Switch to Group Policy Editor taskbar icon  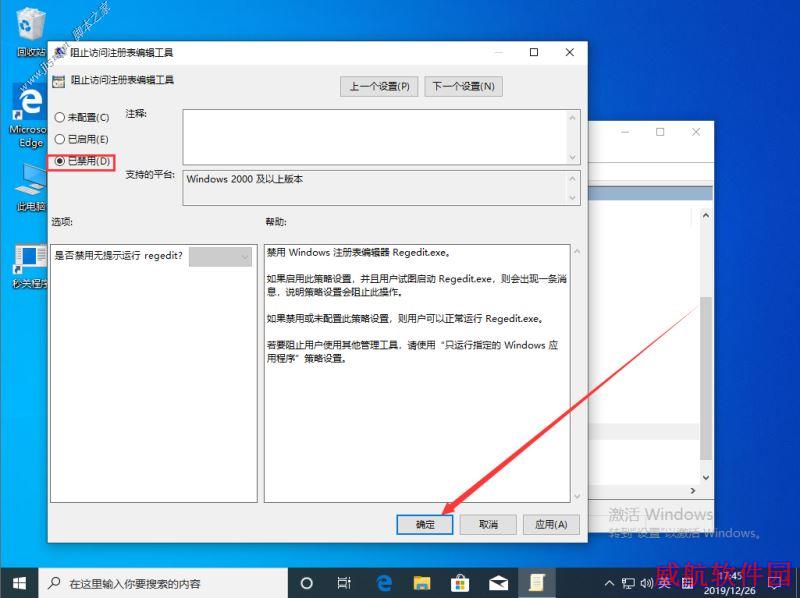[x=537, y=583]
